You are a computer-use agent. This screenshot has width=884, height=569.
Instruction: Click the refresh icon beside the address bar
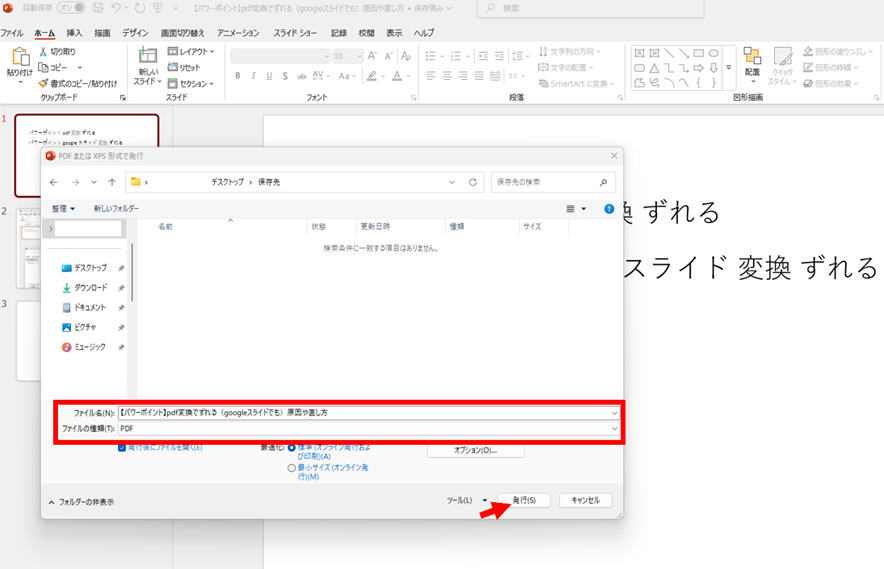(473, 182)
